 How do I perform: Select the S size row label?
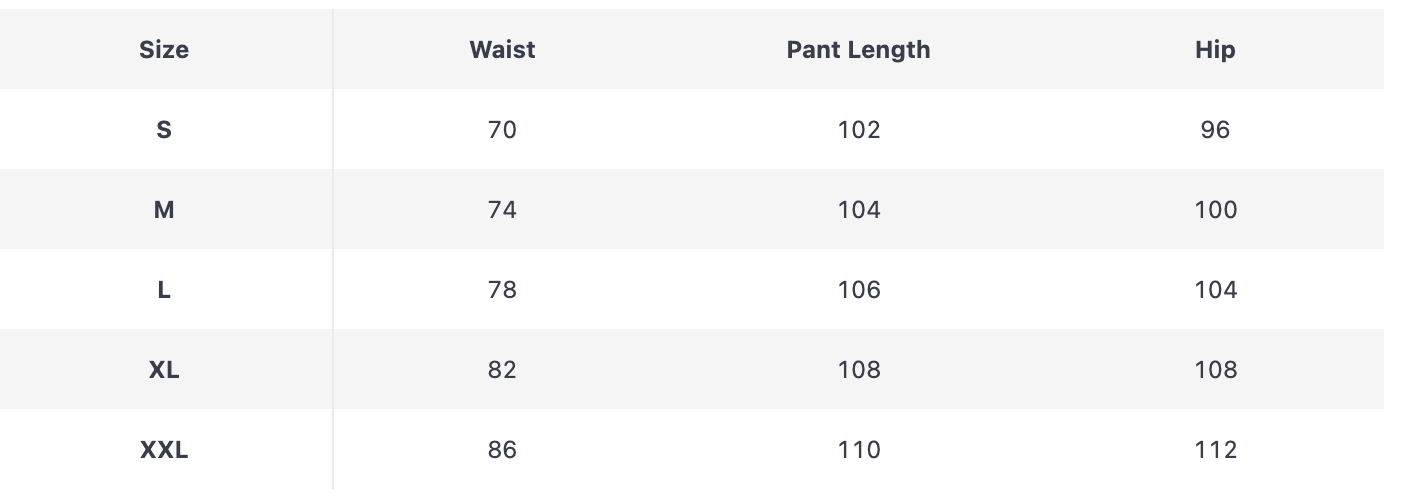(x=164, y=130)
